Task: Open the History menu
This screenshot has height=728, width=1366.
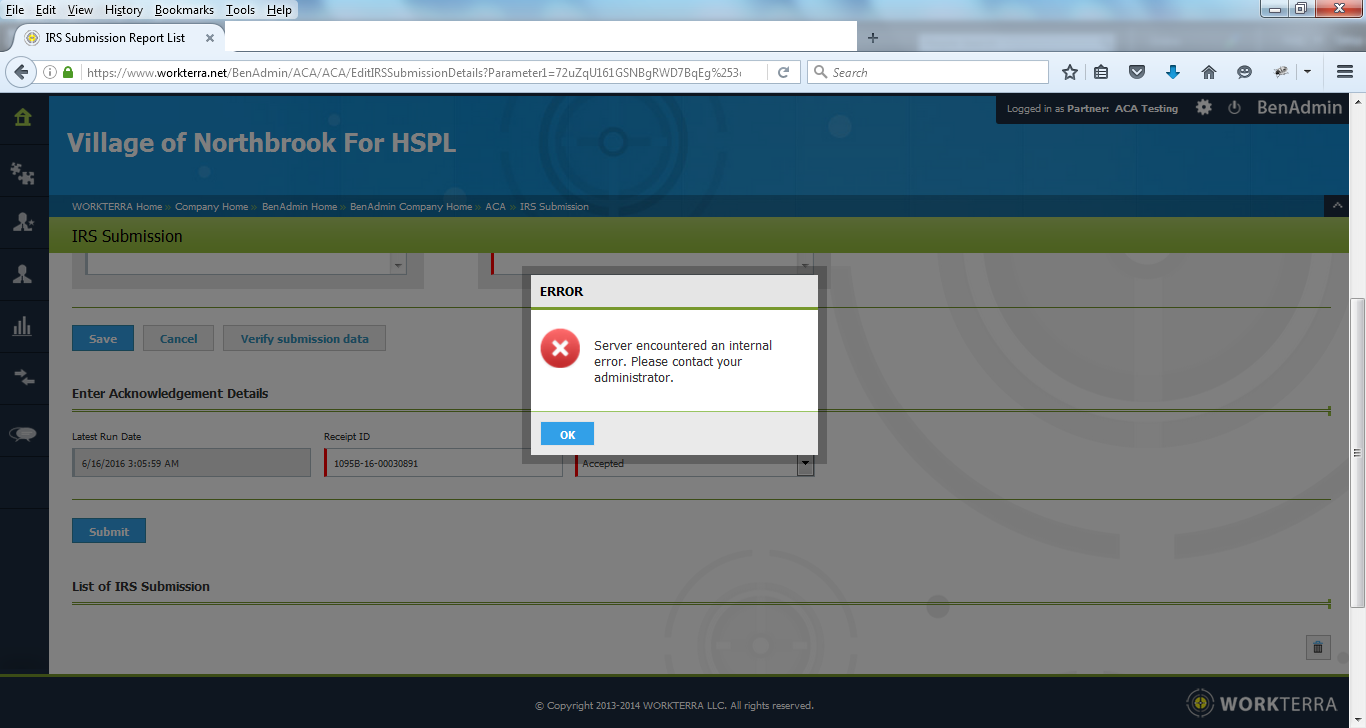Action: (123, 10)
